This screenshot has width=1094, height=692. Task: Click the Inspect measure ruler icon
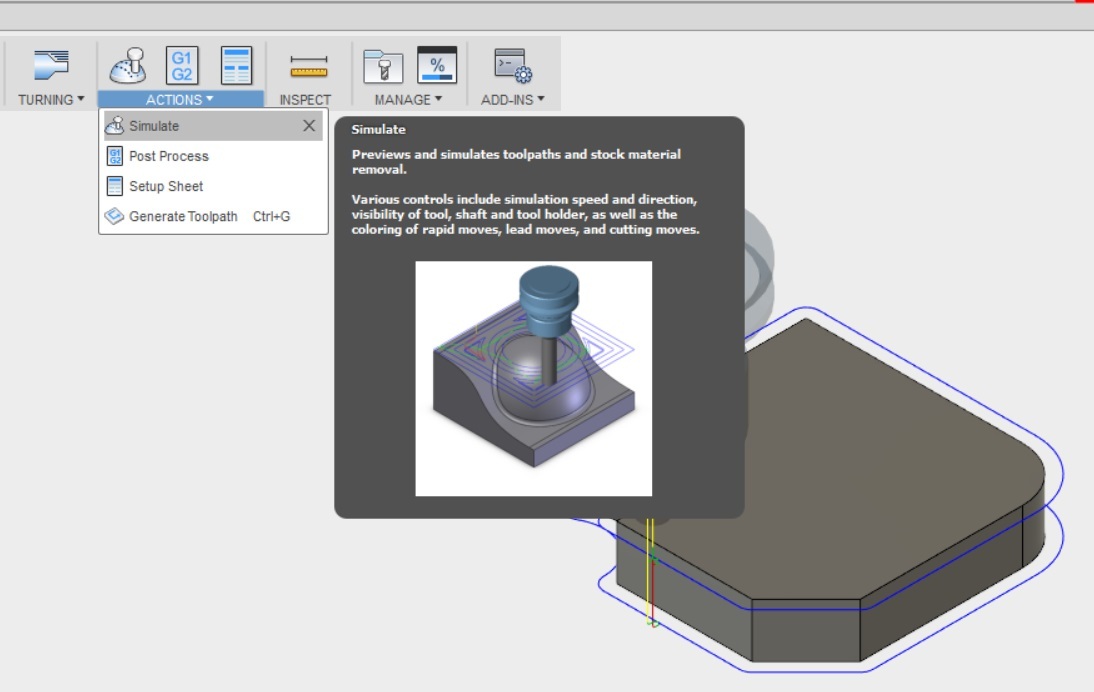(x=308, y=66)
